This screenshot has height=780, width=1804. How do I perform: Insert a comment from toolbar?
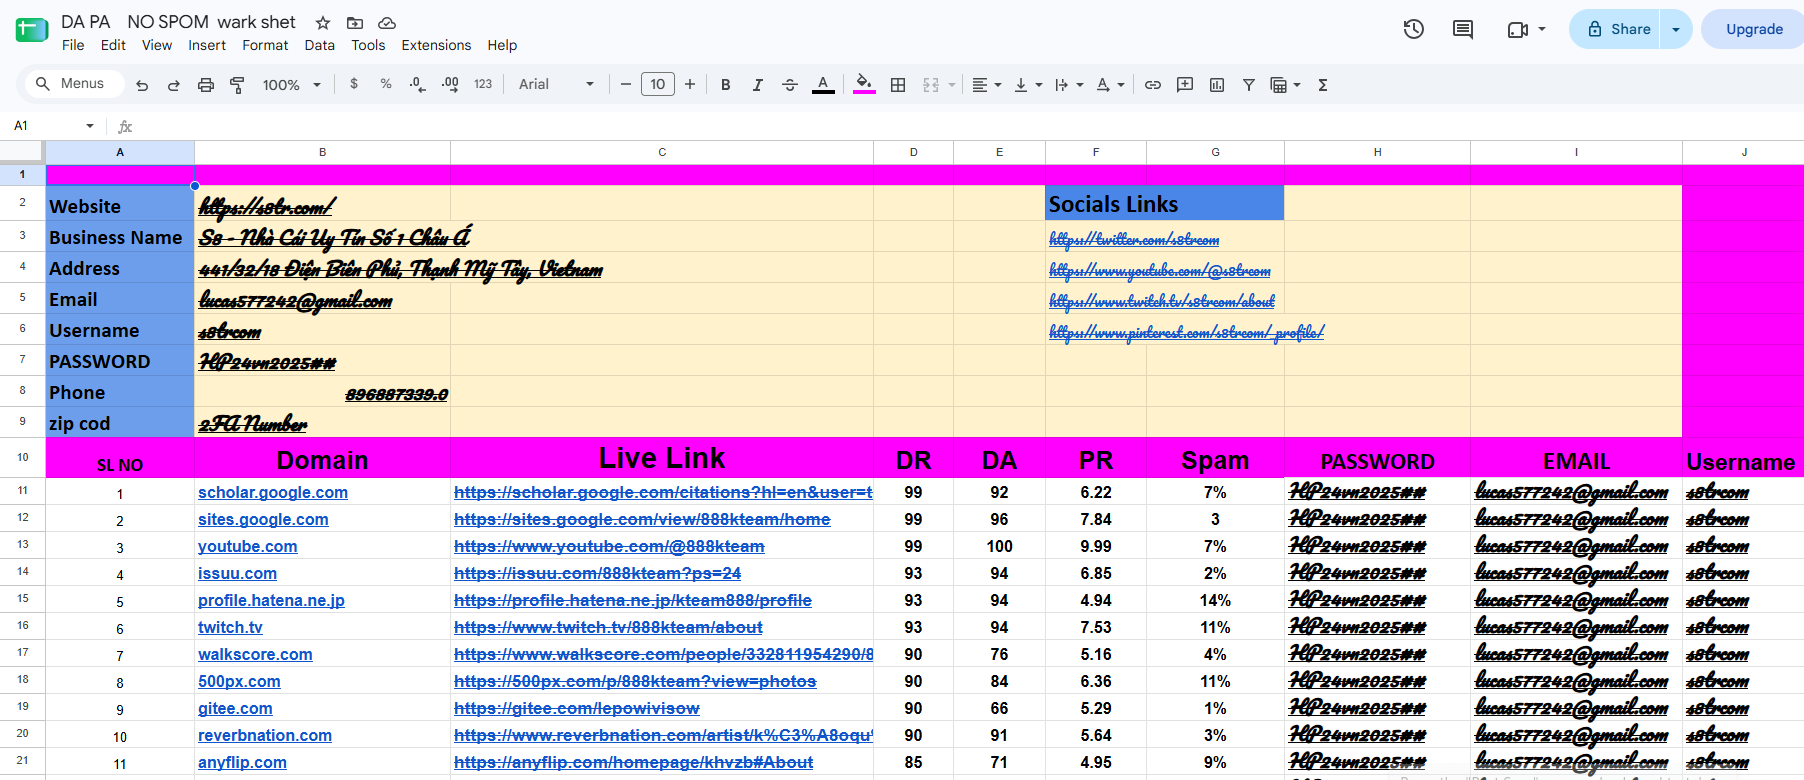pos(1185,85)
